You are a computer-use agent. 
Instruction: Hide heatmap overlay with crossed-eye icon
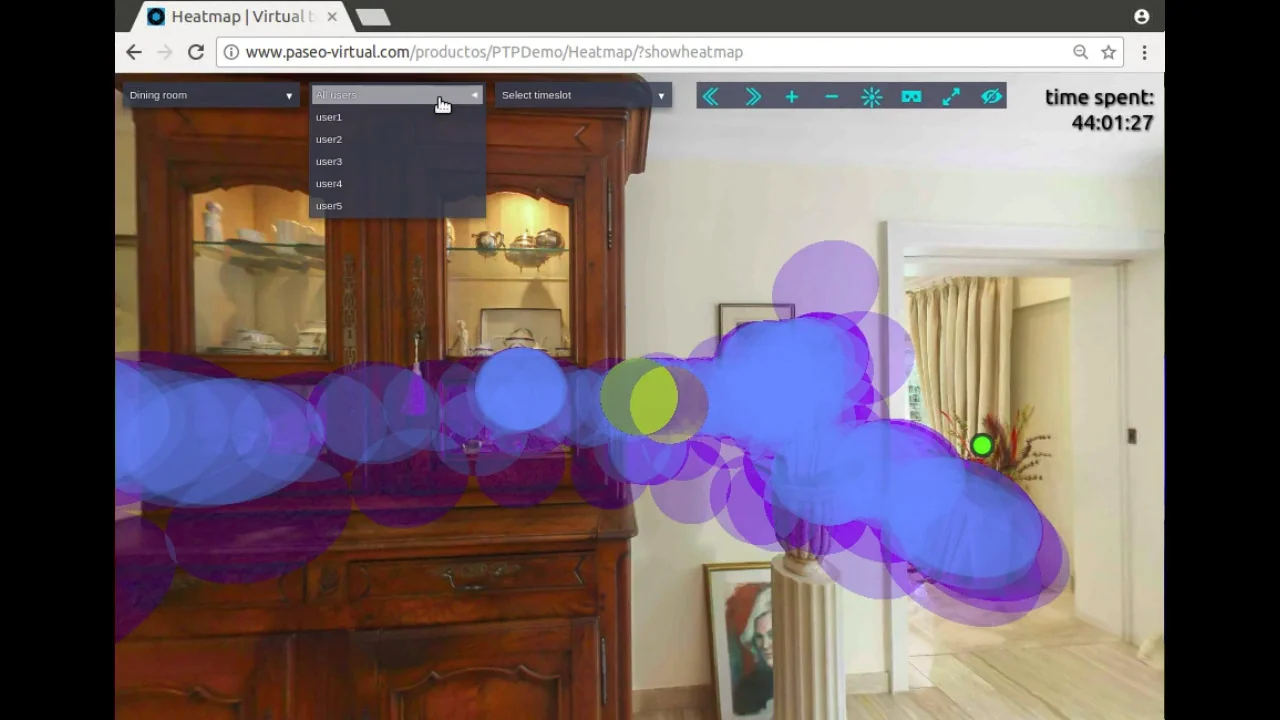click(991, 96)
